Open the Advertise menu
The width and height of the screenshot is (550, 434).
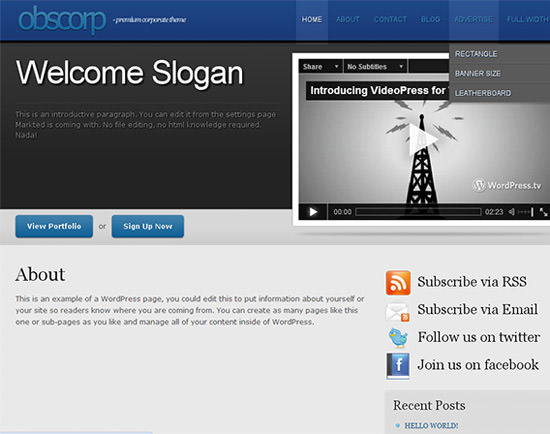[474, 20]
